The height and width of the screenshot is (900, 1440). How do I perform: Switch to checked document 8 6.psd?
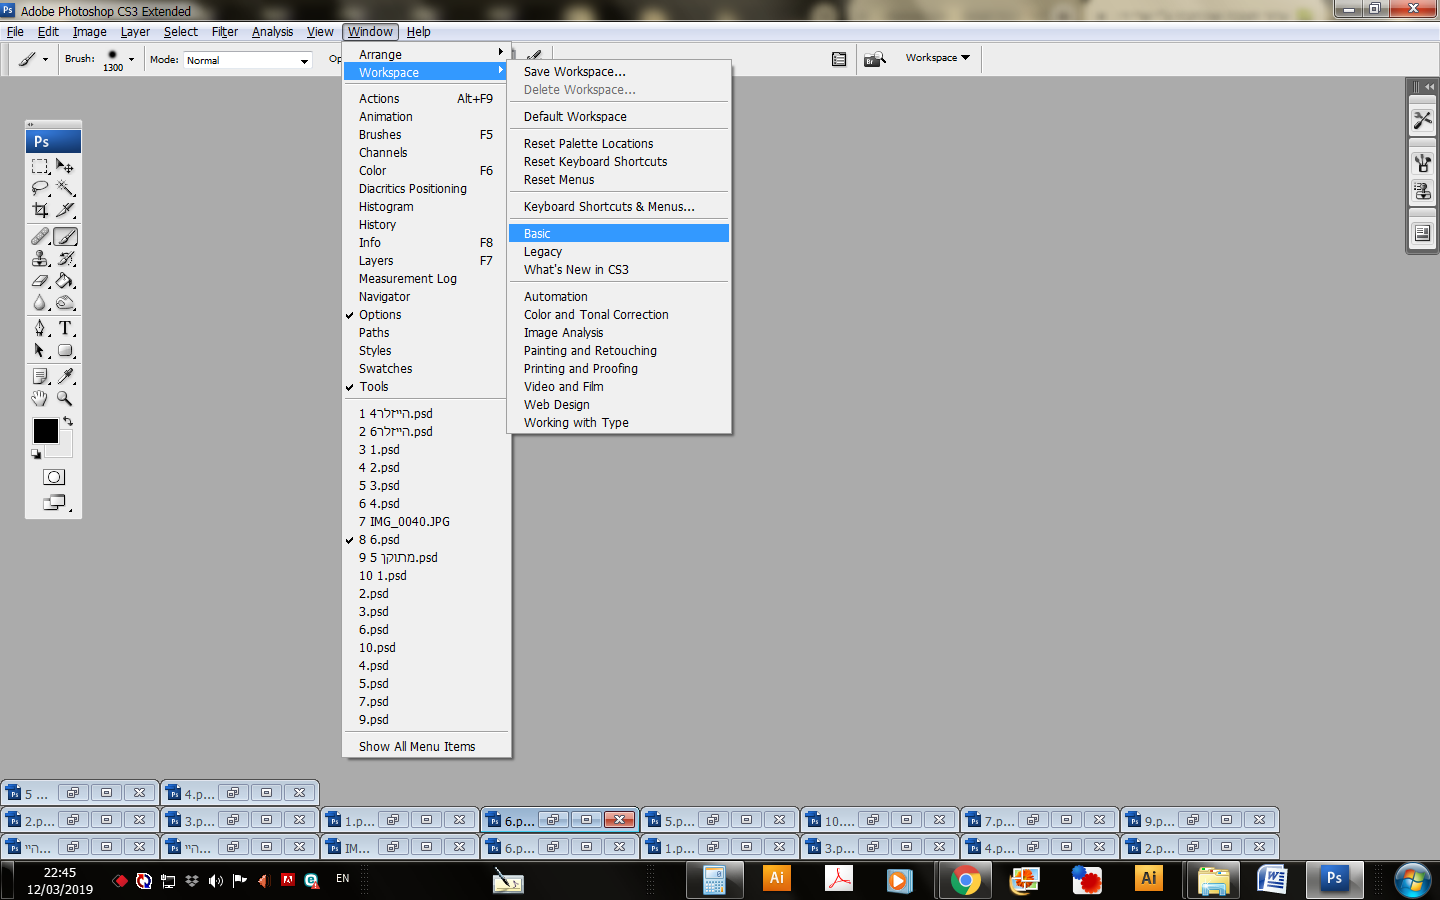427,540
